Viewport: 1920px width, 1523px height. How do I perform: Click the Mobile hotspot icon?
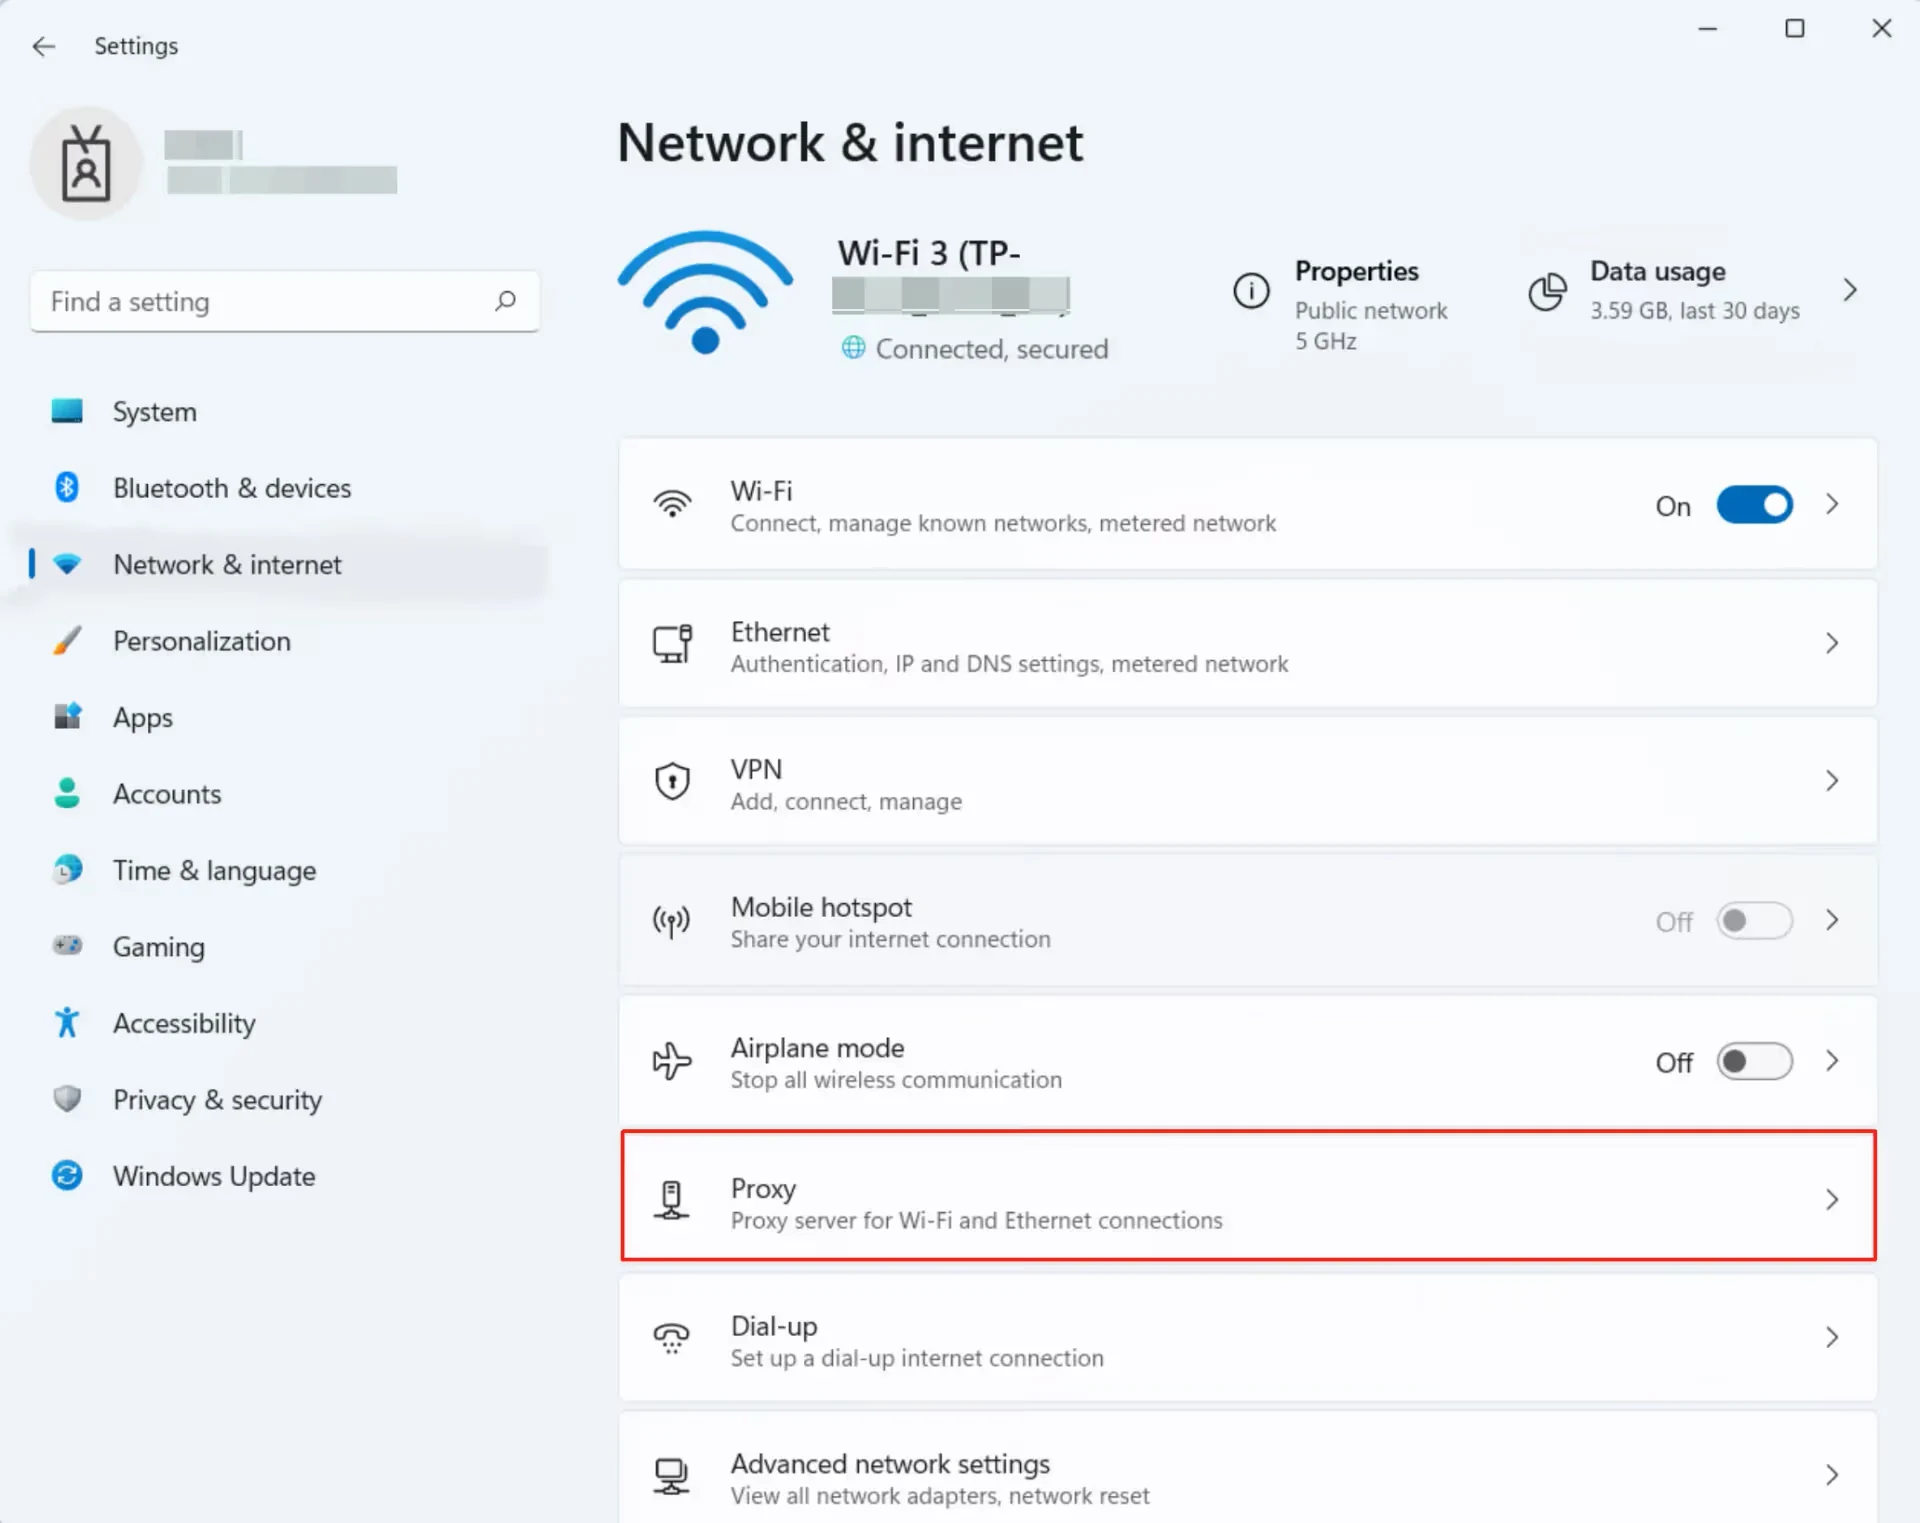672,921
